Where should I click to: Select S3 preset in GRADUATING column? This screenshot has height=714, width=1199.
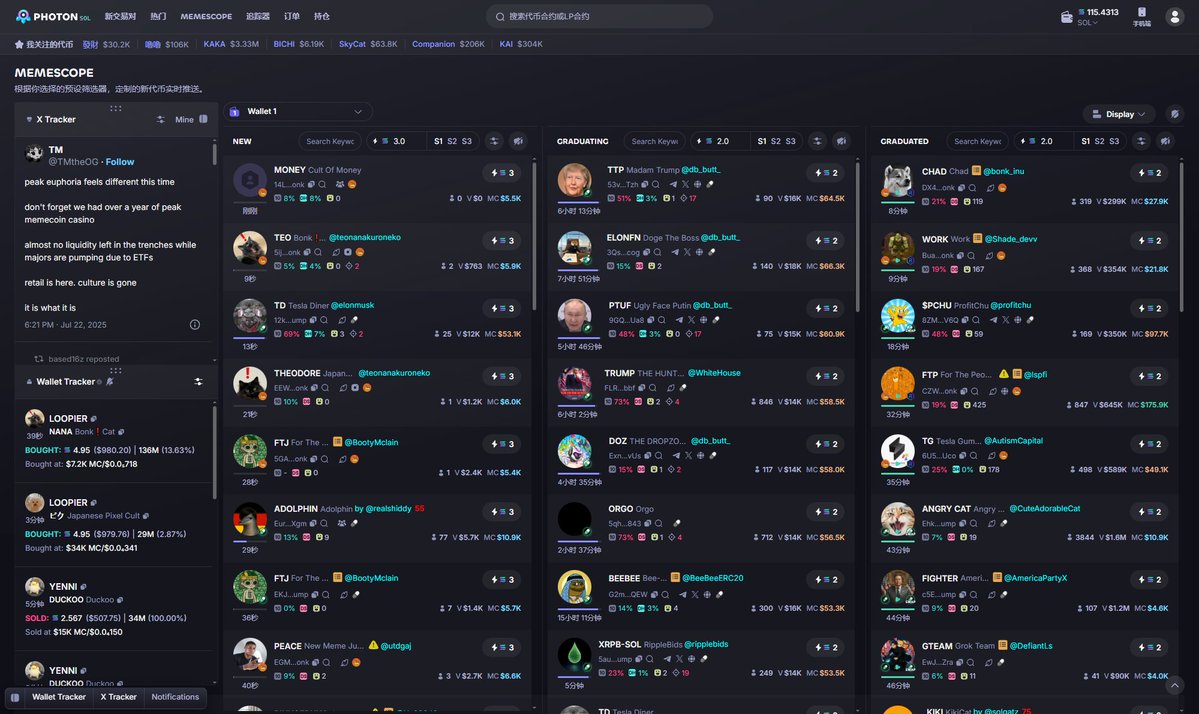click(790, 141)
